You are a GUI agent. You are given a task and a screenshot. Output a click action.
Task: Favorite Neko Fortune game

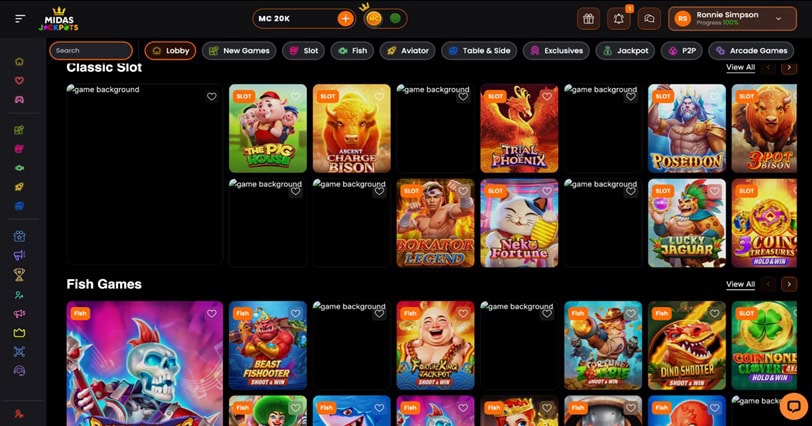click(547, 191)
